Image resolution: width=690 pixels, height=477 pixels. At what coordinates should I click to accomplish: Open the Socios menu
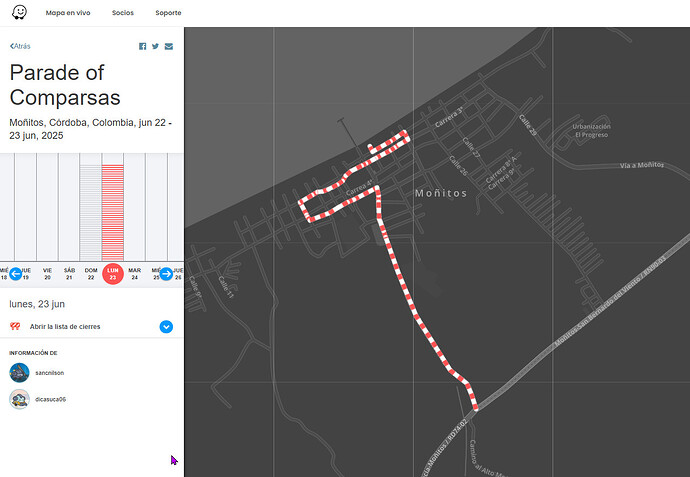pos(122,13)
